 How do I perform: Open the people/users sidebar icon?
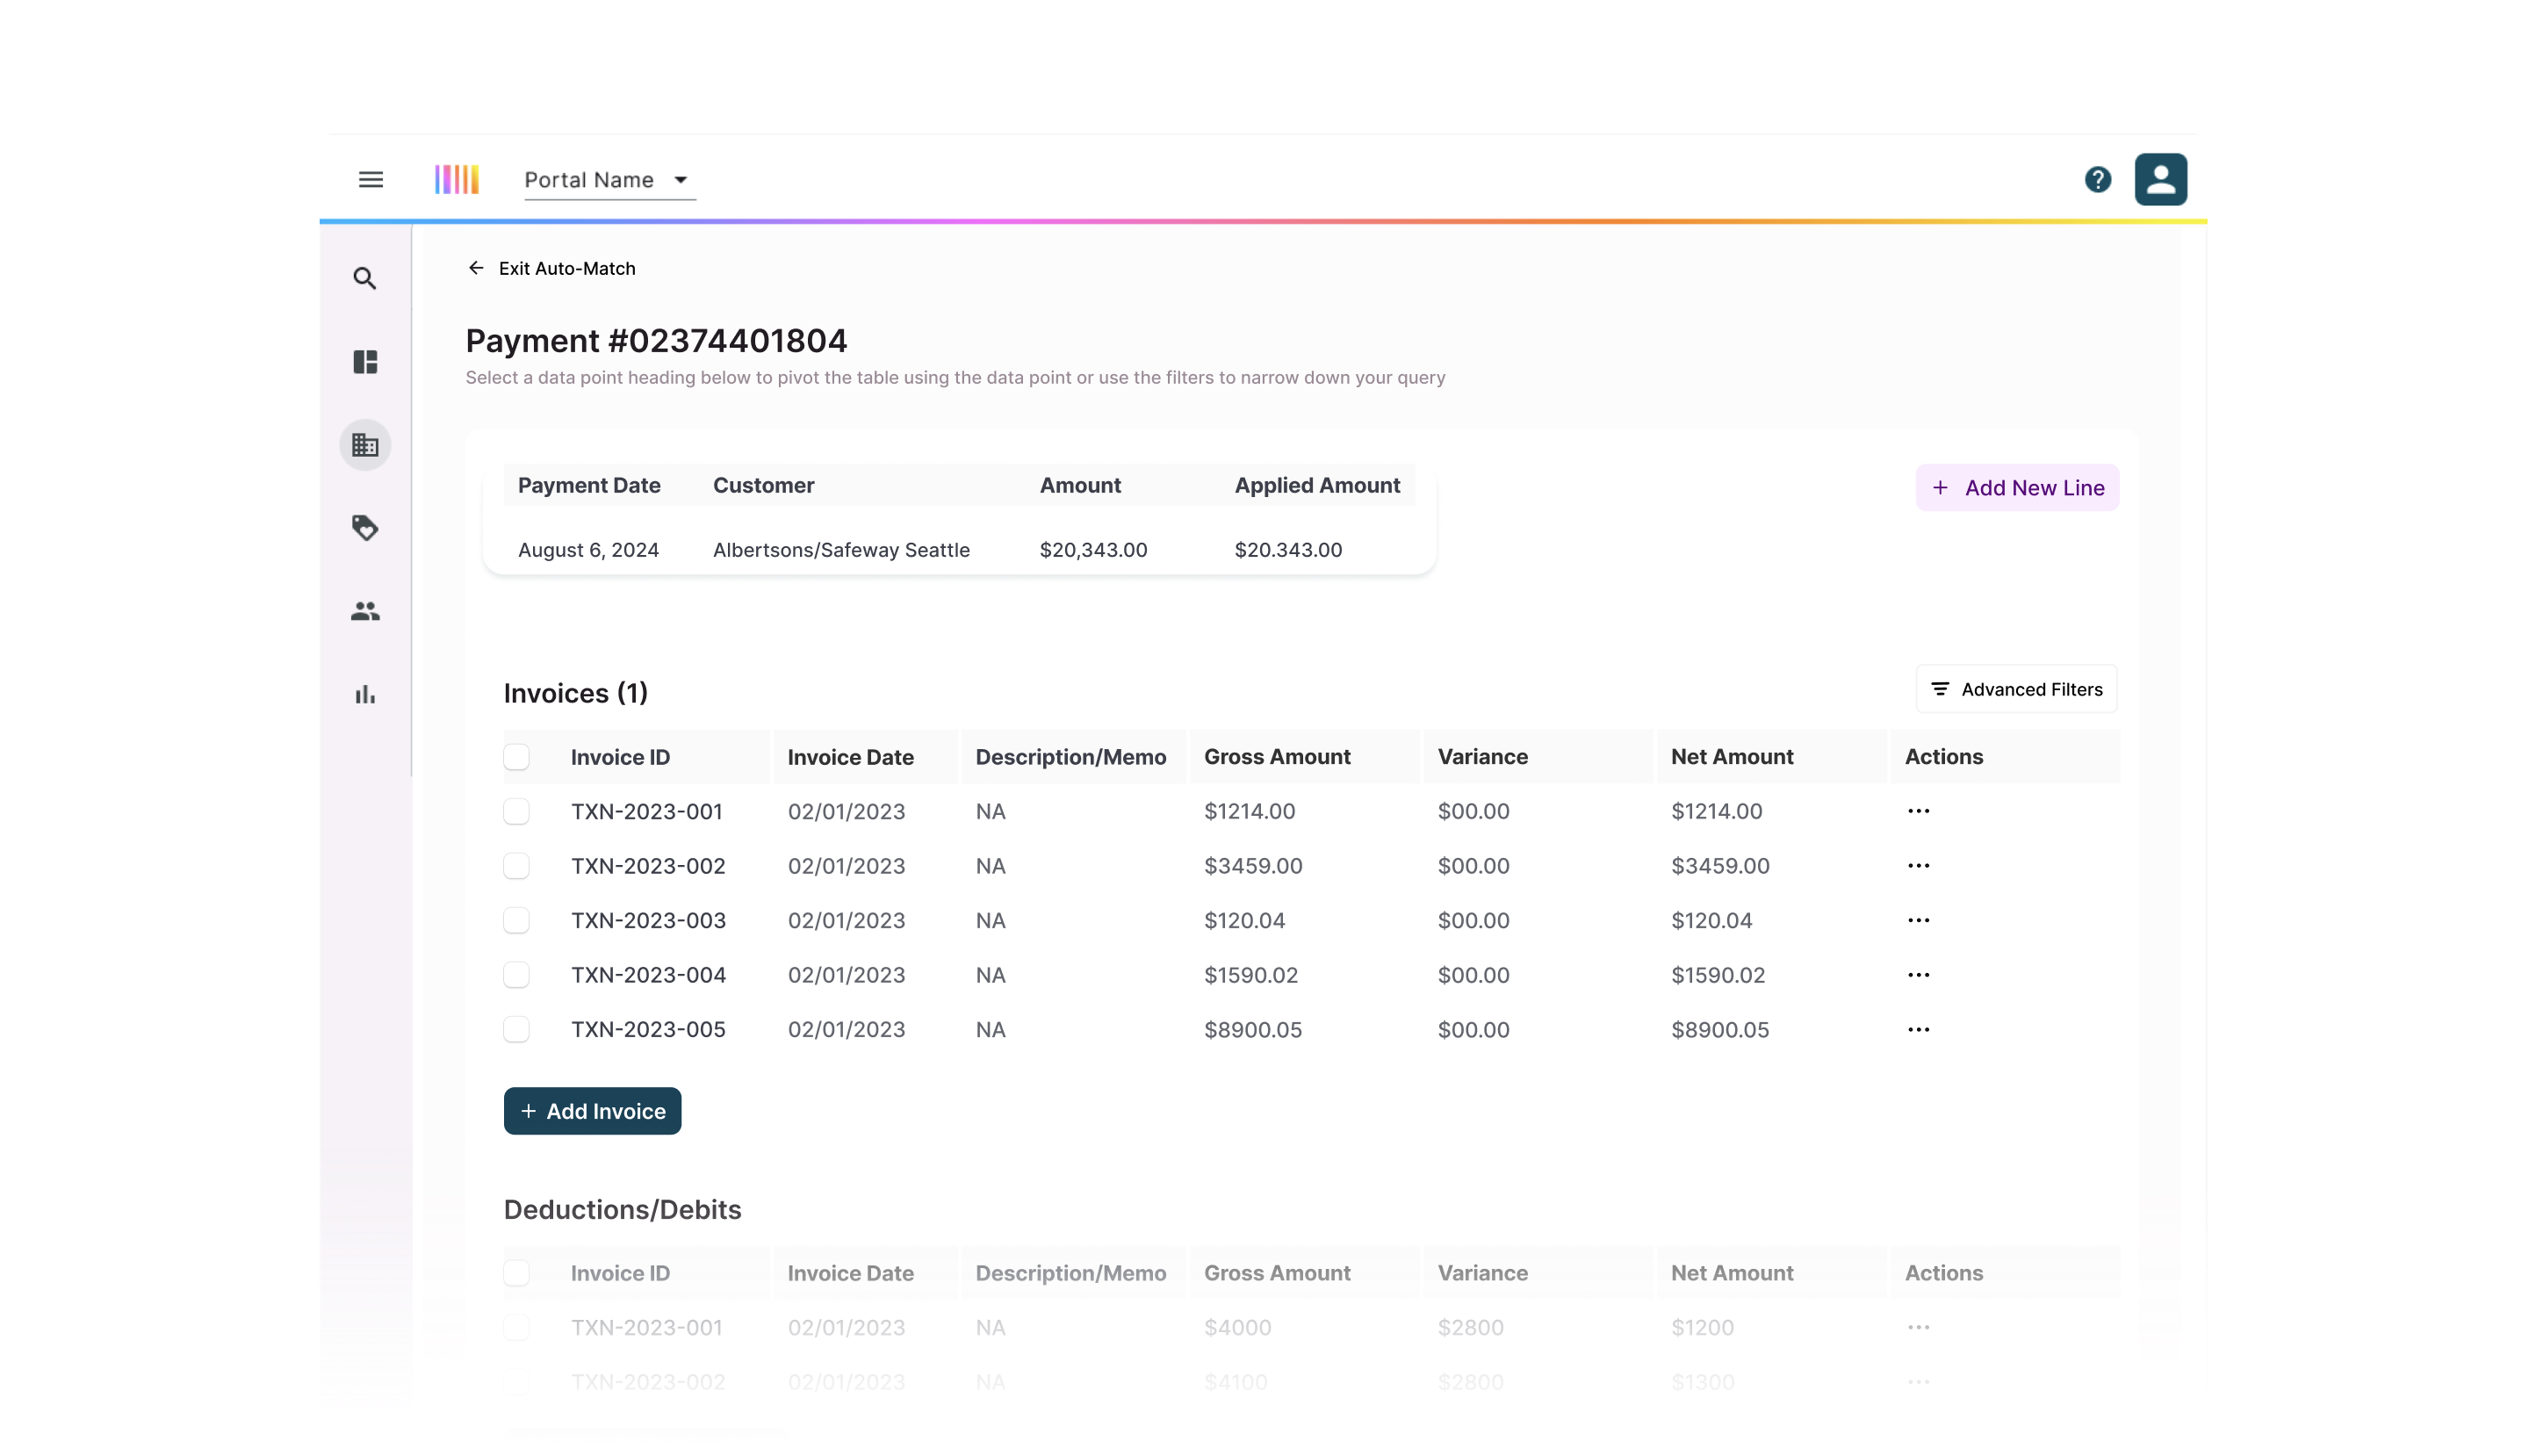pyautogui.click(x=365, y=611)
